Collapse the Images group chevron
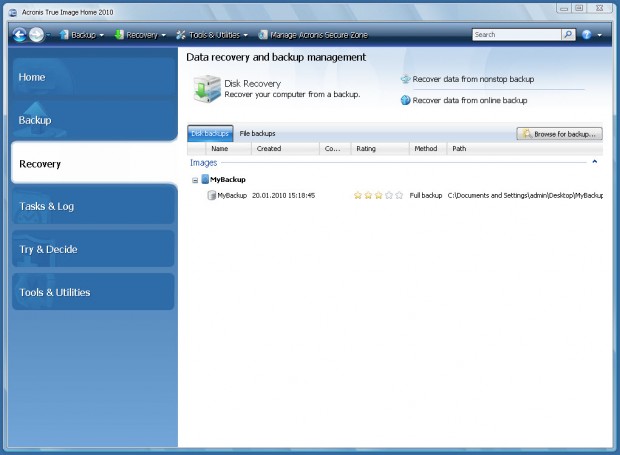620x455 pixels. [594, 162]
